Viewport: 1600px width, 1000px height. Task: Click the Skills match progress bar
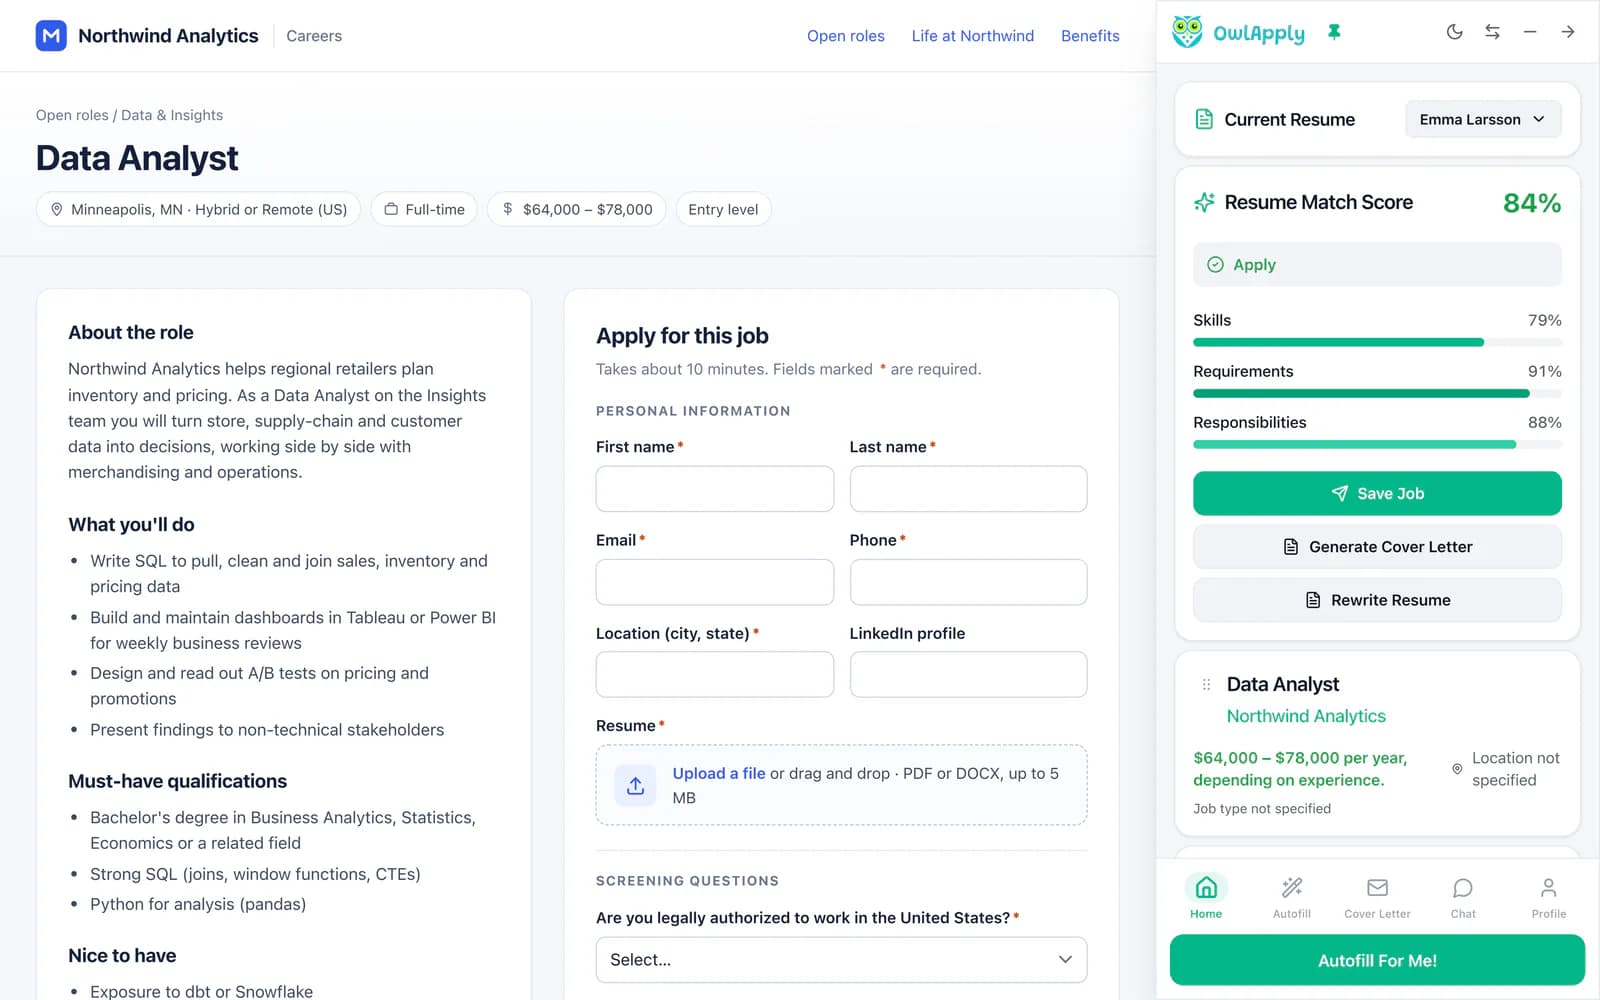coord(1377,342)
